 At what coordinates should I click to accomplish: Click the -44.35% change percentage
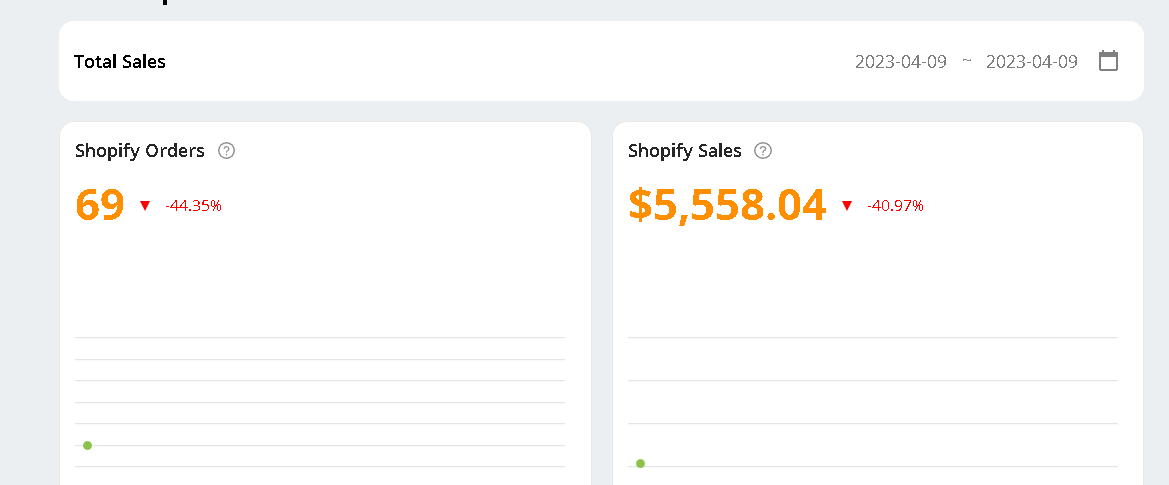click(193, 206)
